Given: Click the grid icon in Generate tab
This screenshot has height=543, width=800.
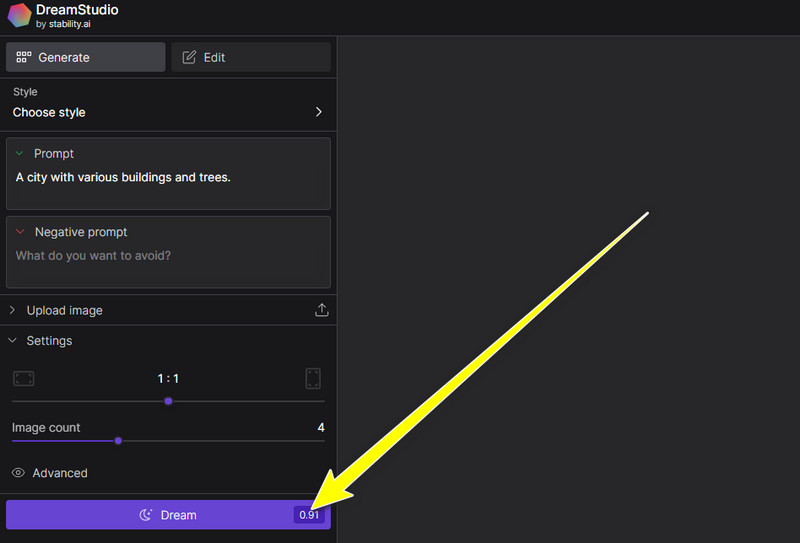Looking at the screenshot, I should click(x=24, y=57).
